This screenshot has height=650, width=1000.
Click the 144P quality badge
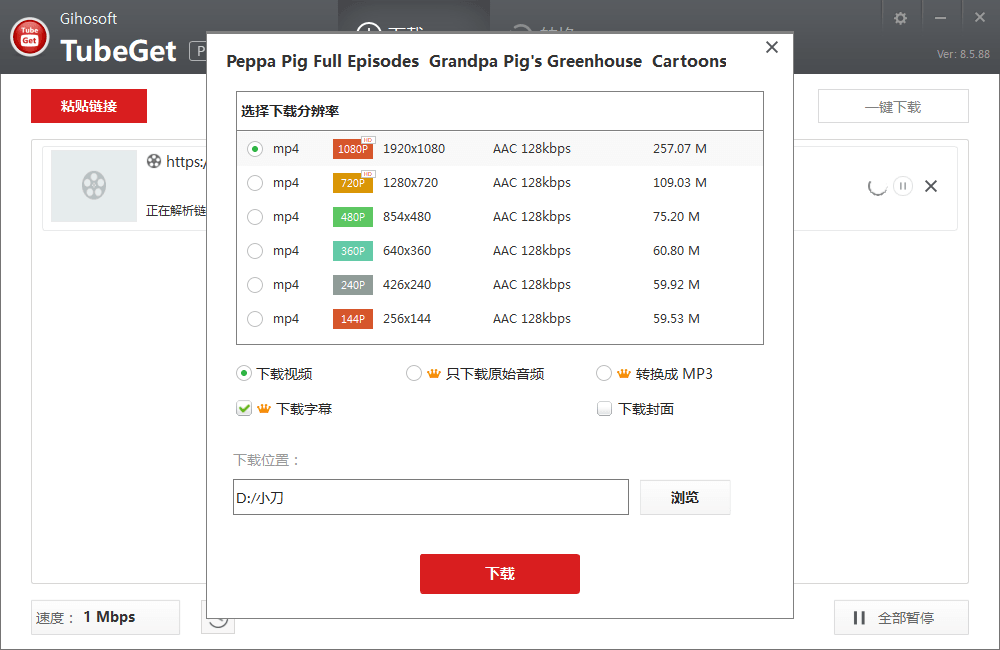[353, 319]
